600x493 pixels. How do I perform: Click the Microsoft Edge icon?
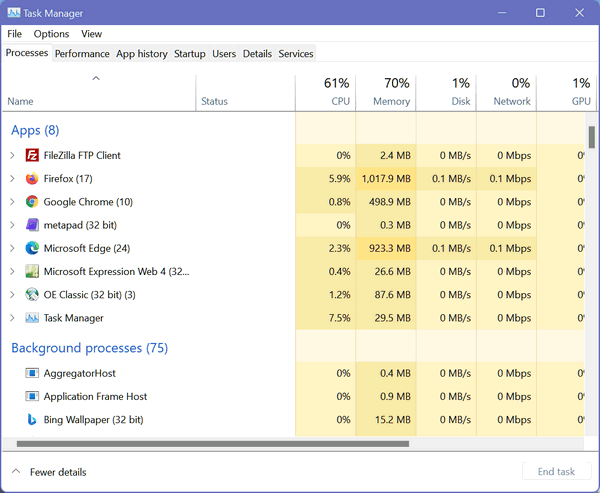coord(32,248)
